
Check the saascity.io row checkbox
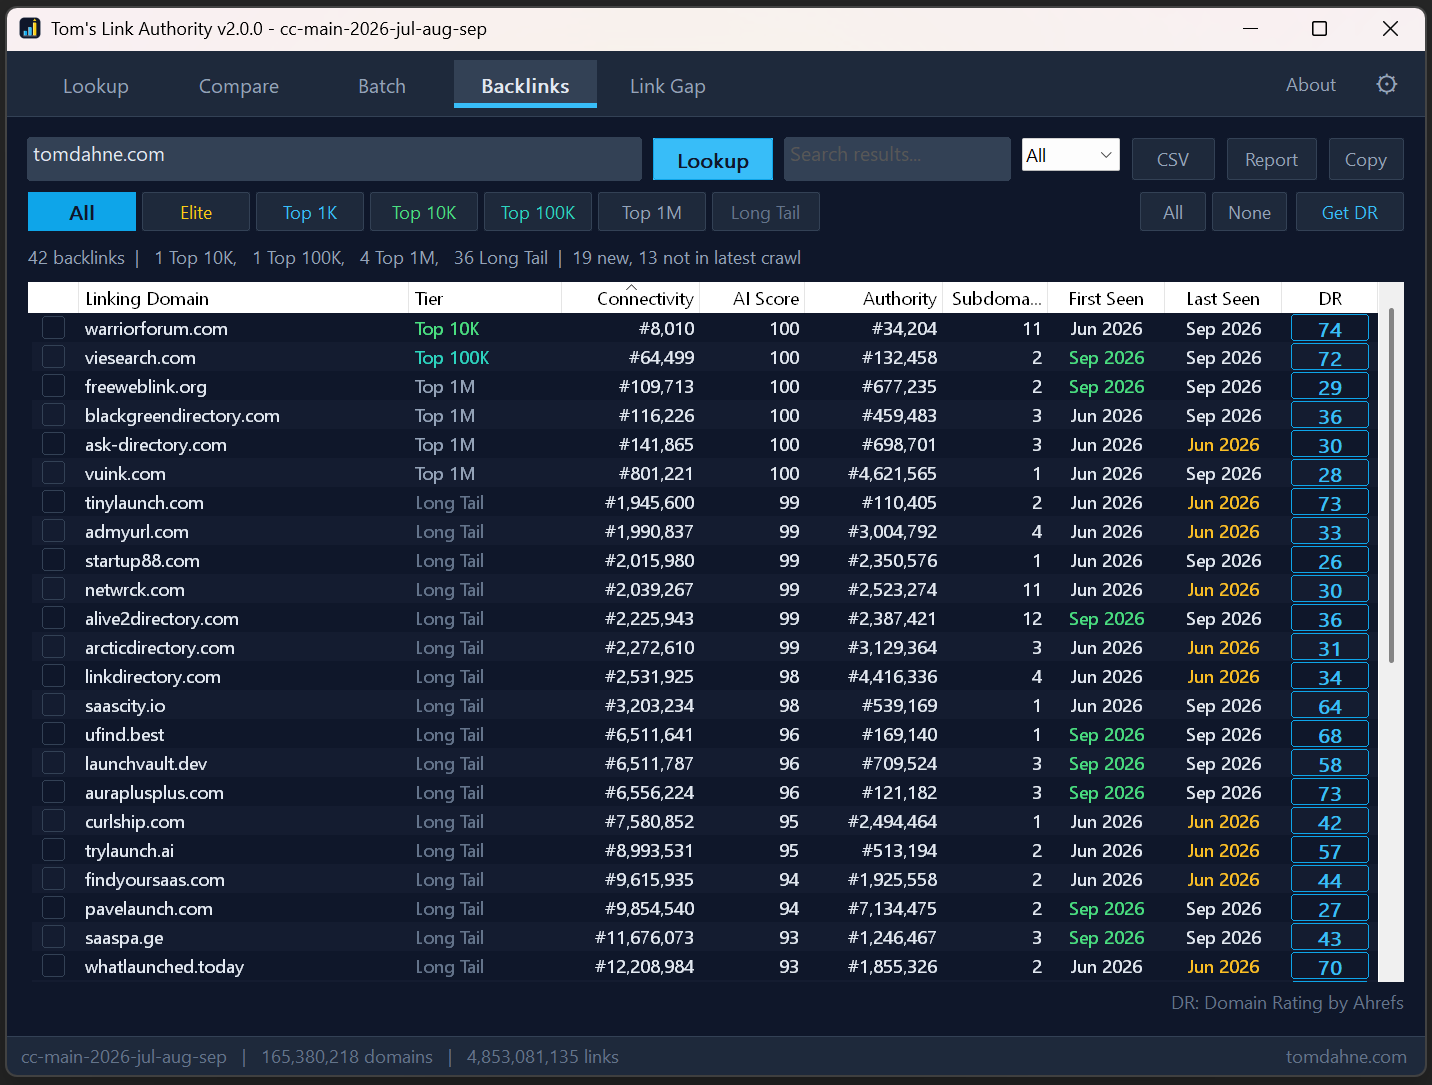54,705
